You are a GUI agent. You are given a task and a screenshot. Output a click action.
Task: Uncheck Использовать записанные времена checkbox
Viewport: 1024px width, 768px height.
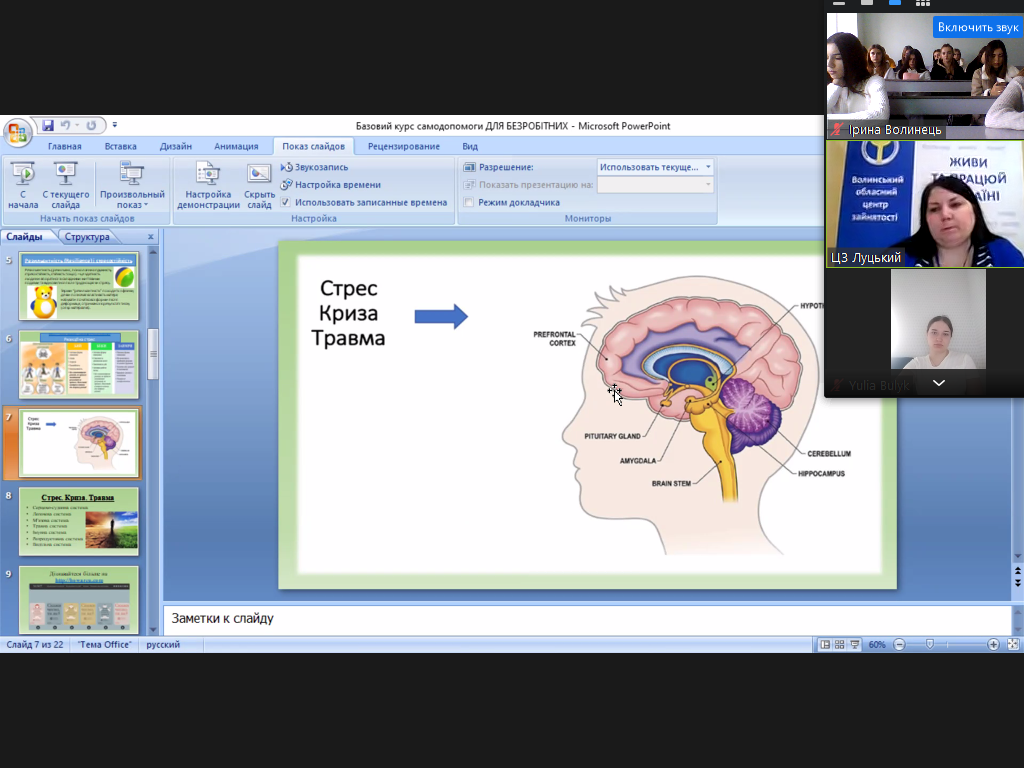[x=286, y=202]
